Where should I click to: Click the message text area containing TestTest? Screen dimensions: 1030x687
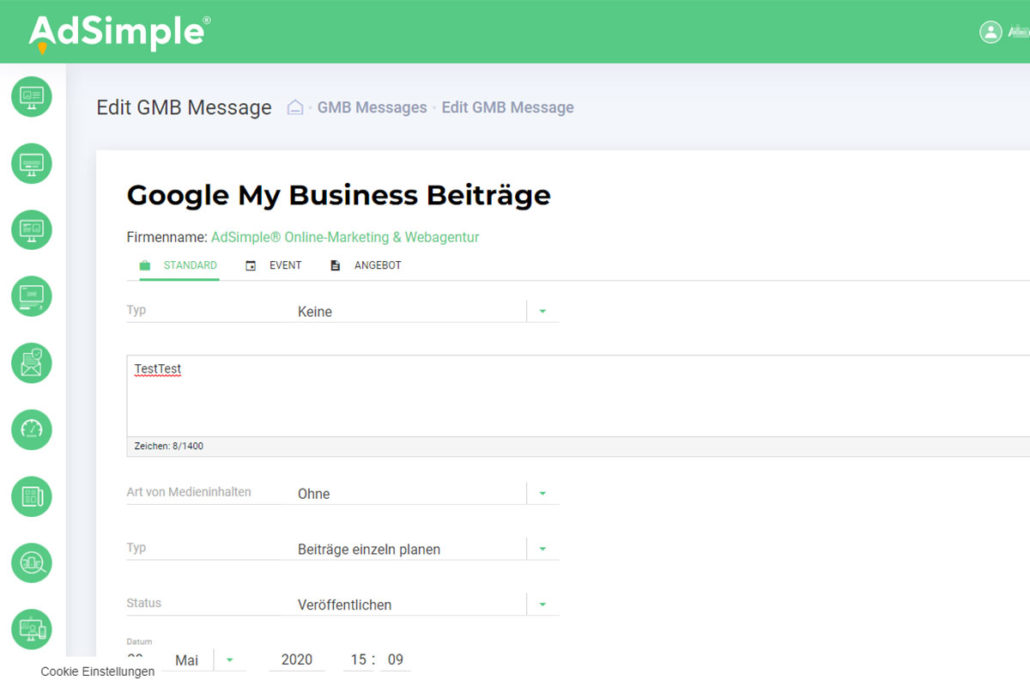[x=578, y=396]
